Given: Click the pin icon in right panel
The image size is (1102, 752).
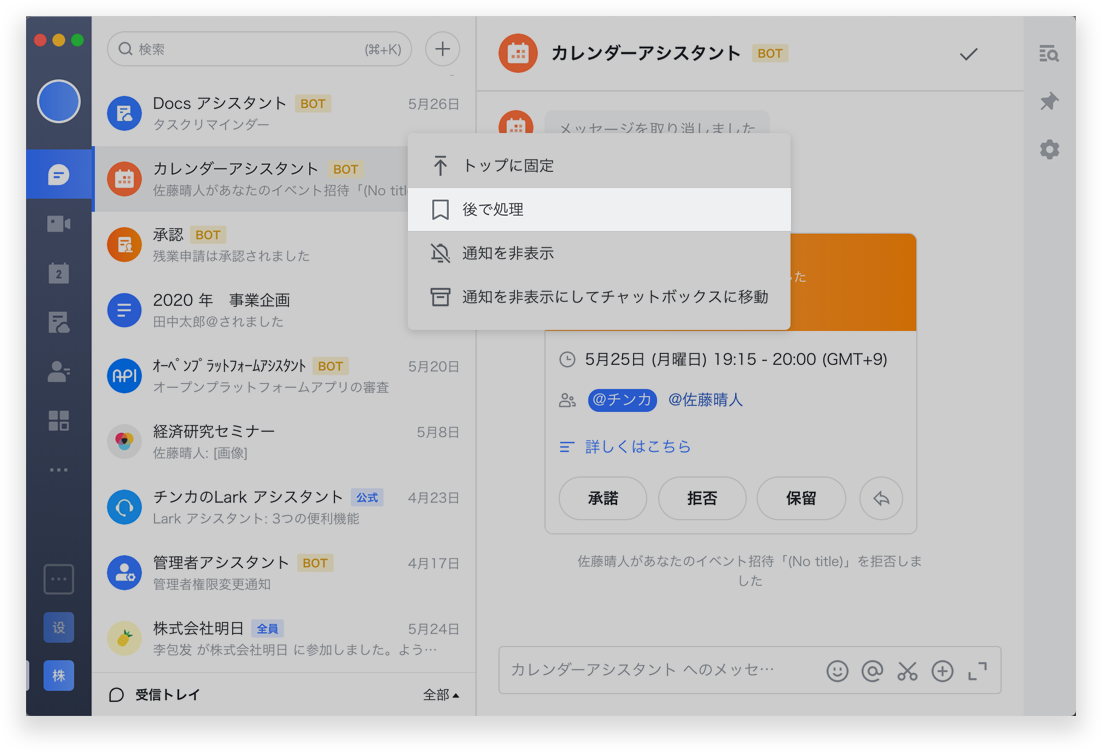Looking at the screenshot, I should click(x=1049, y=102).
